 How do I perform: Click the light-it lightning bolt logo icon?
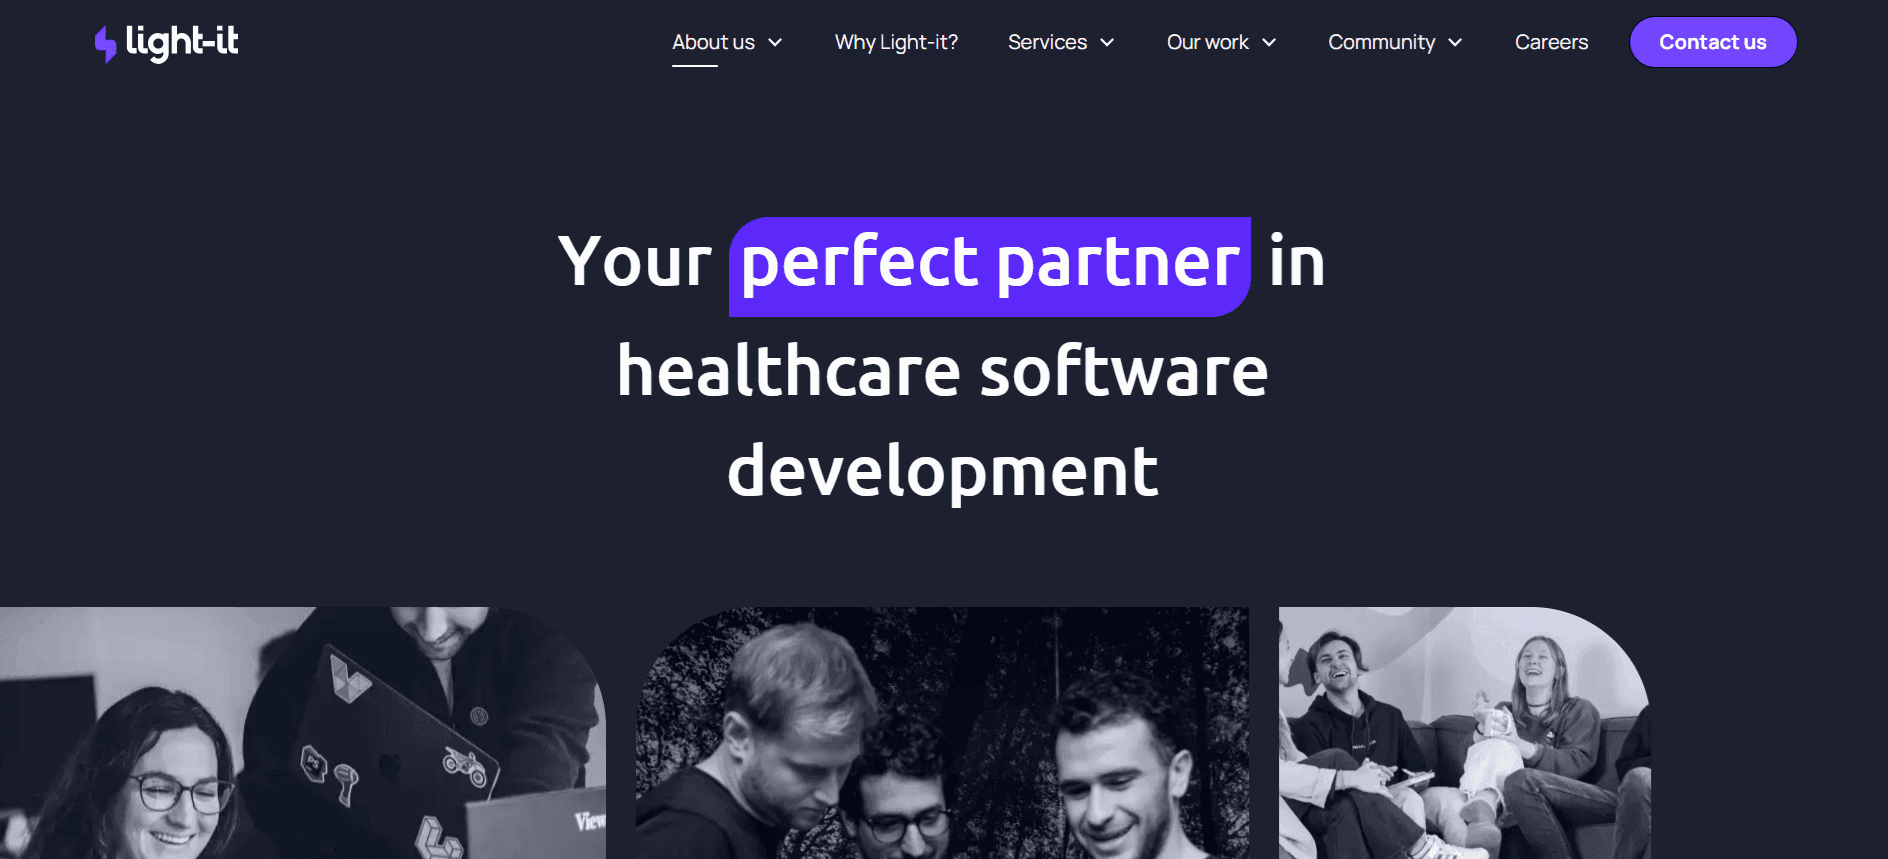tap(105, 44)
